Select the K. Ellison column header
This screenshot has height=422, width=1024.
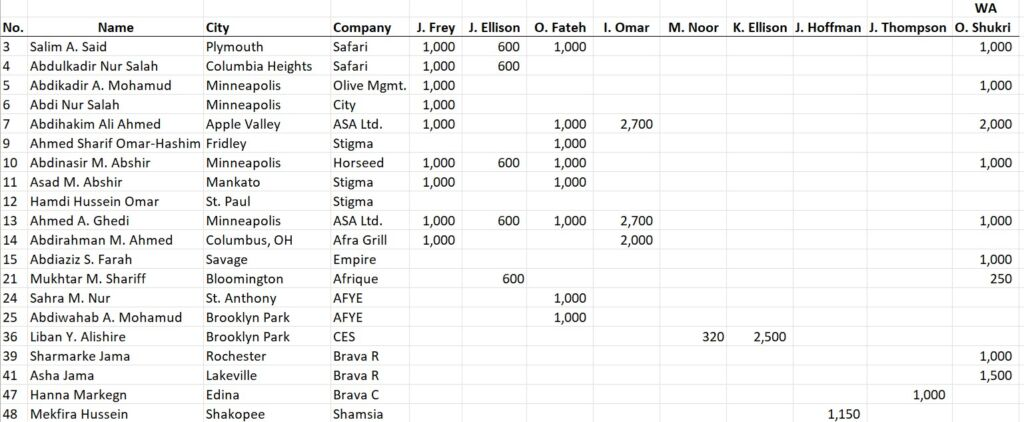click(759, 27)
